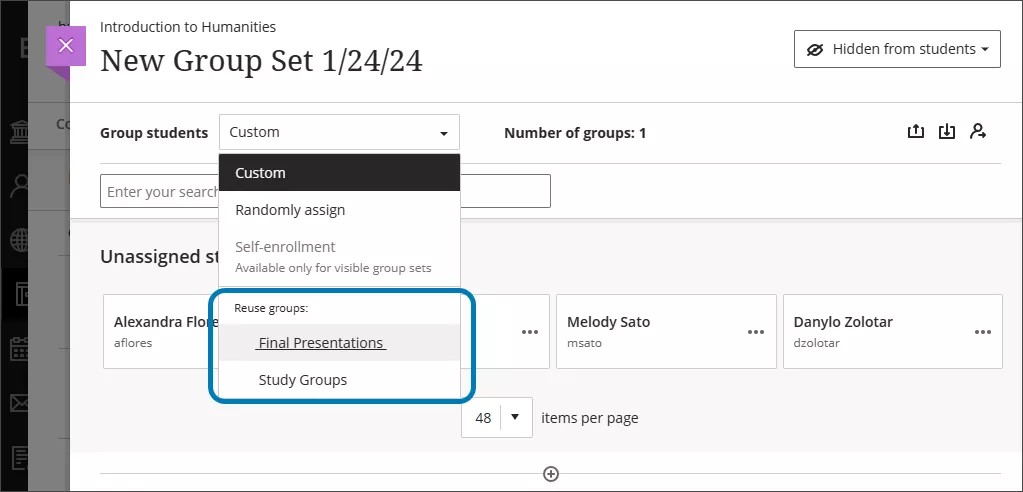Open the calendar icon in left sidebar
The image size is (1023, 492).
coord(19,350)
